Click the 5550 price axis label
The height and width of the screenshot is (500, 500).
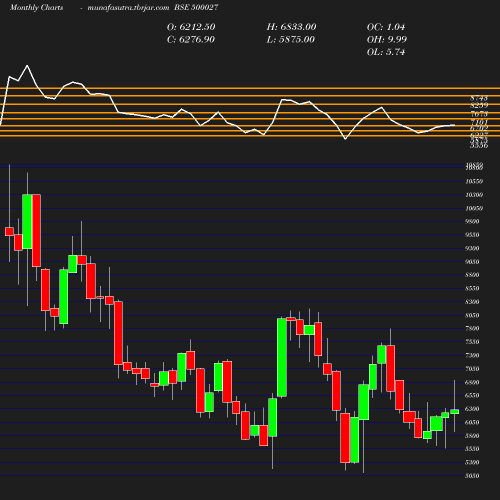(x=472, y=449)
